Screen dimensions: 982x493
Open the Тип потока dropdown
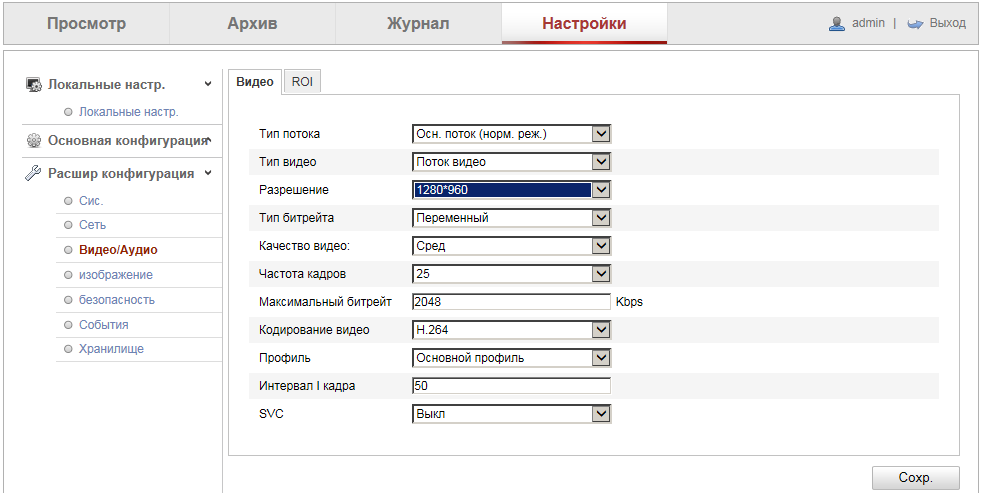[x=512, y=133]
